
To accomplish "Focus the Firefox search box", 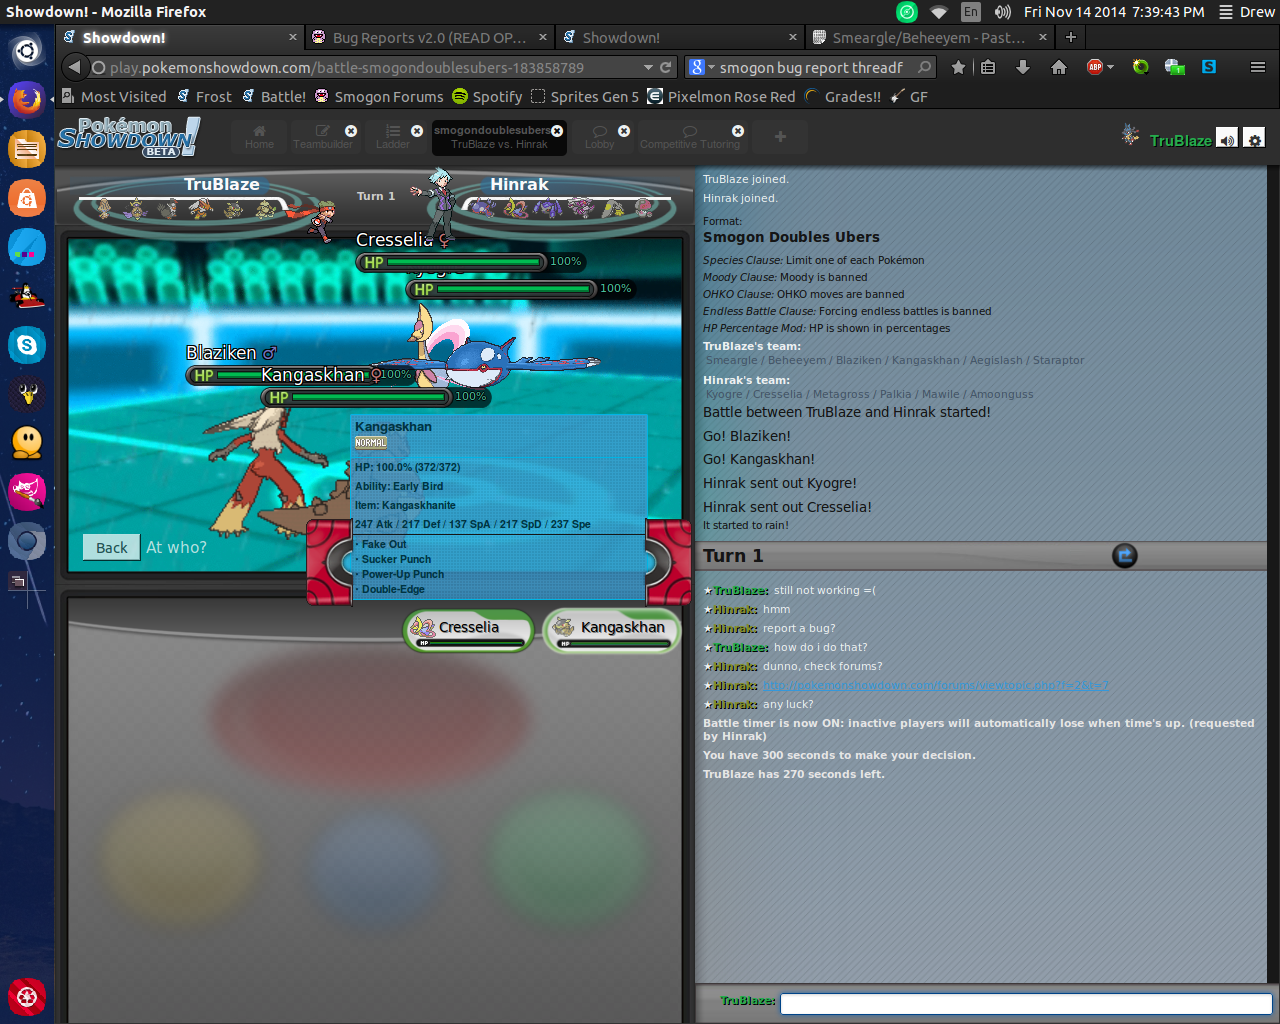I will 812,67.
